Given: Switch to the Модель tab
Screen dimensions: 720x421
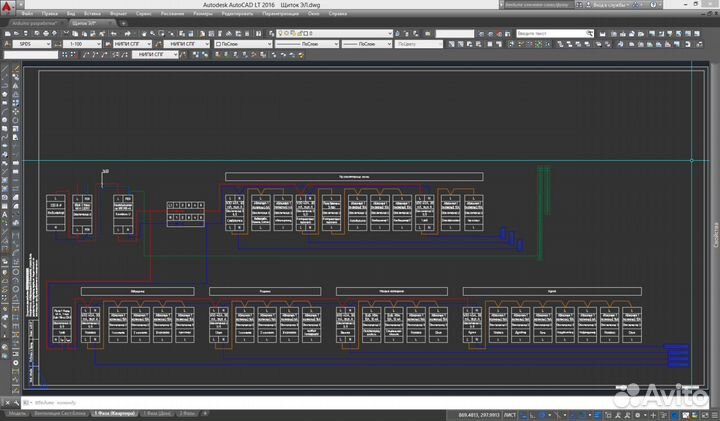Looking at the screenshot, I should [16, 413].
